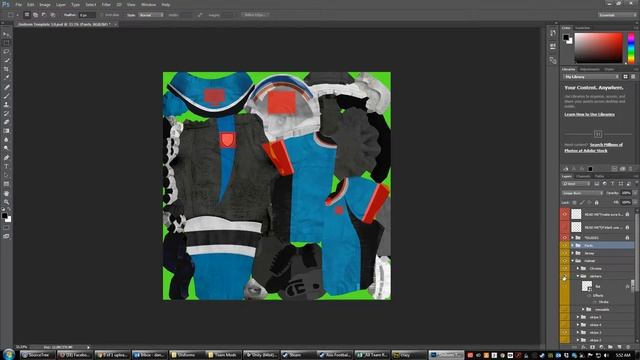Click Search Millions of Photos link

[x=594, y=147]
